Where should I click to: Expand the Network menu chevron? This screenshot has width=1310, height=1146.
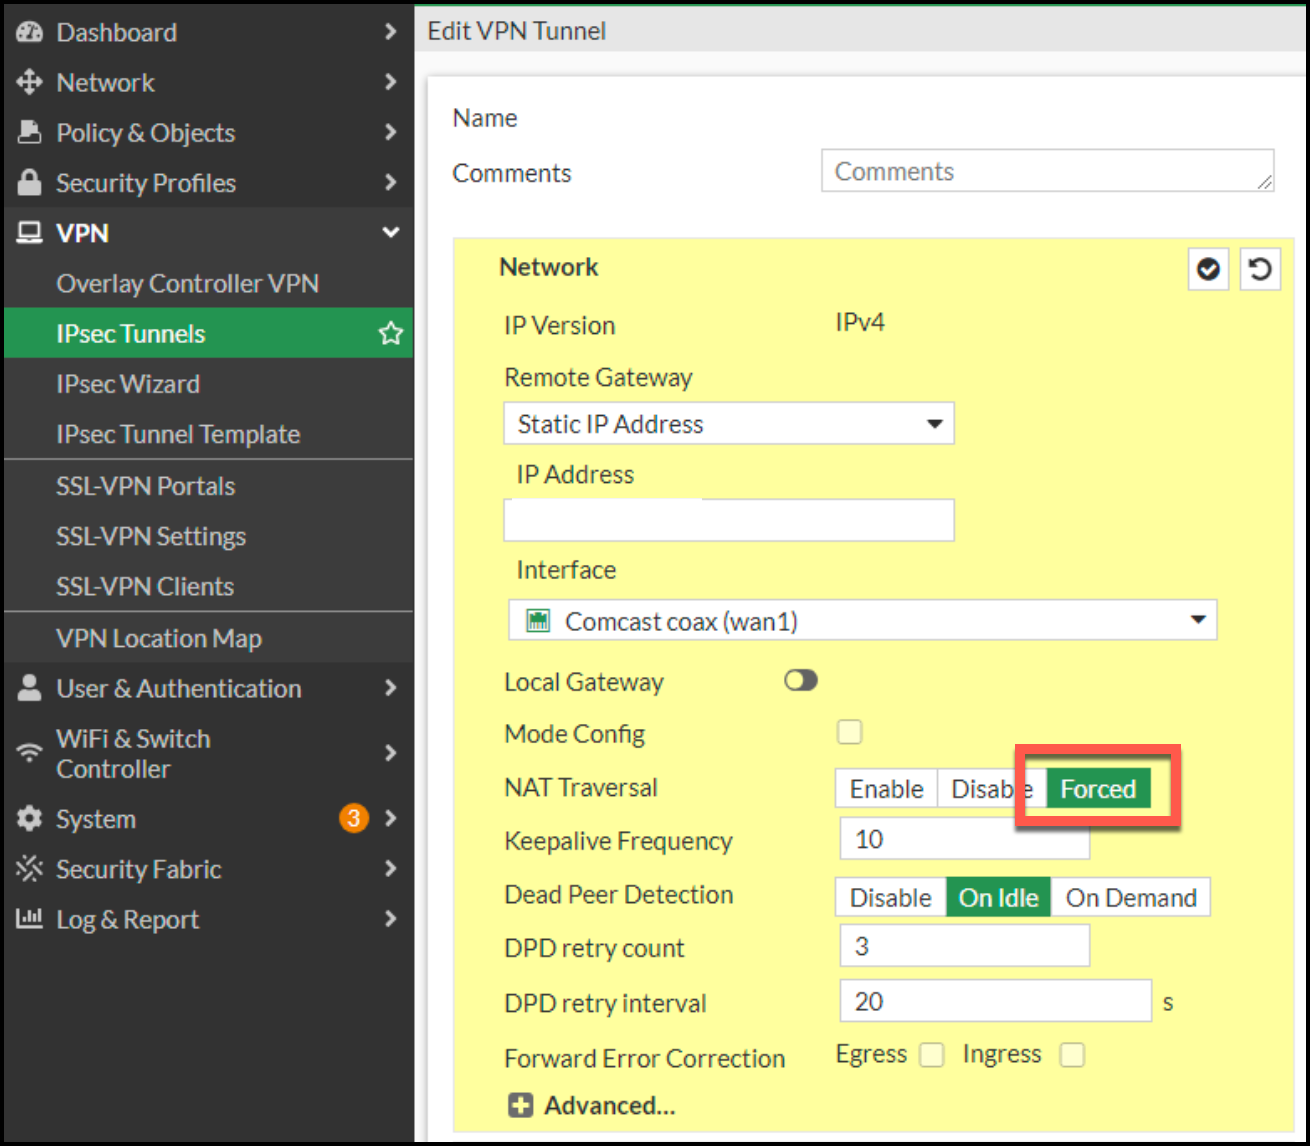click(x=390, y=82)
